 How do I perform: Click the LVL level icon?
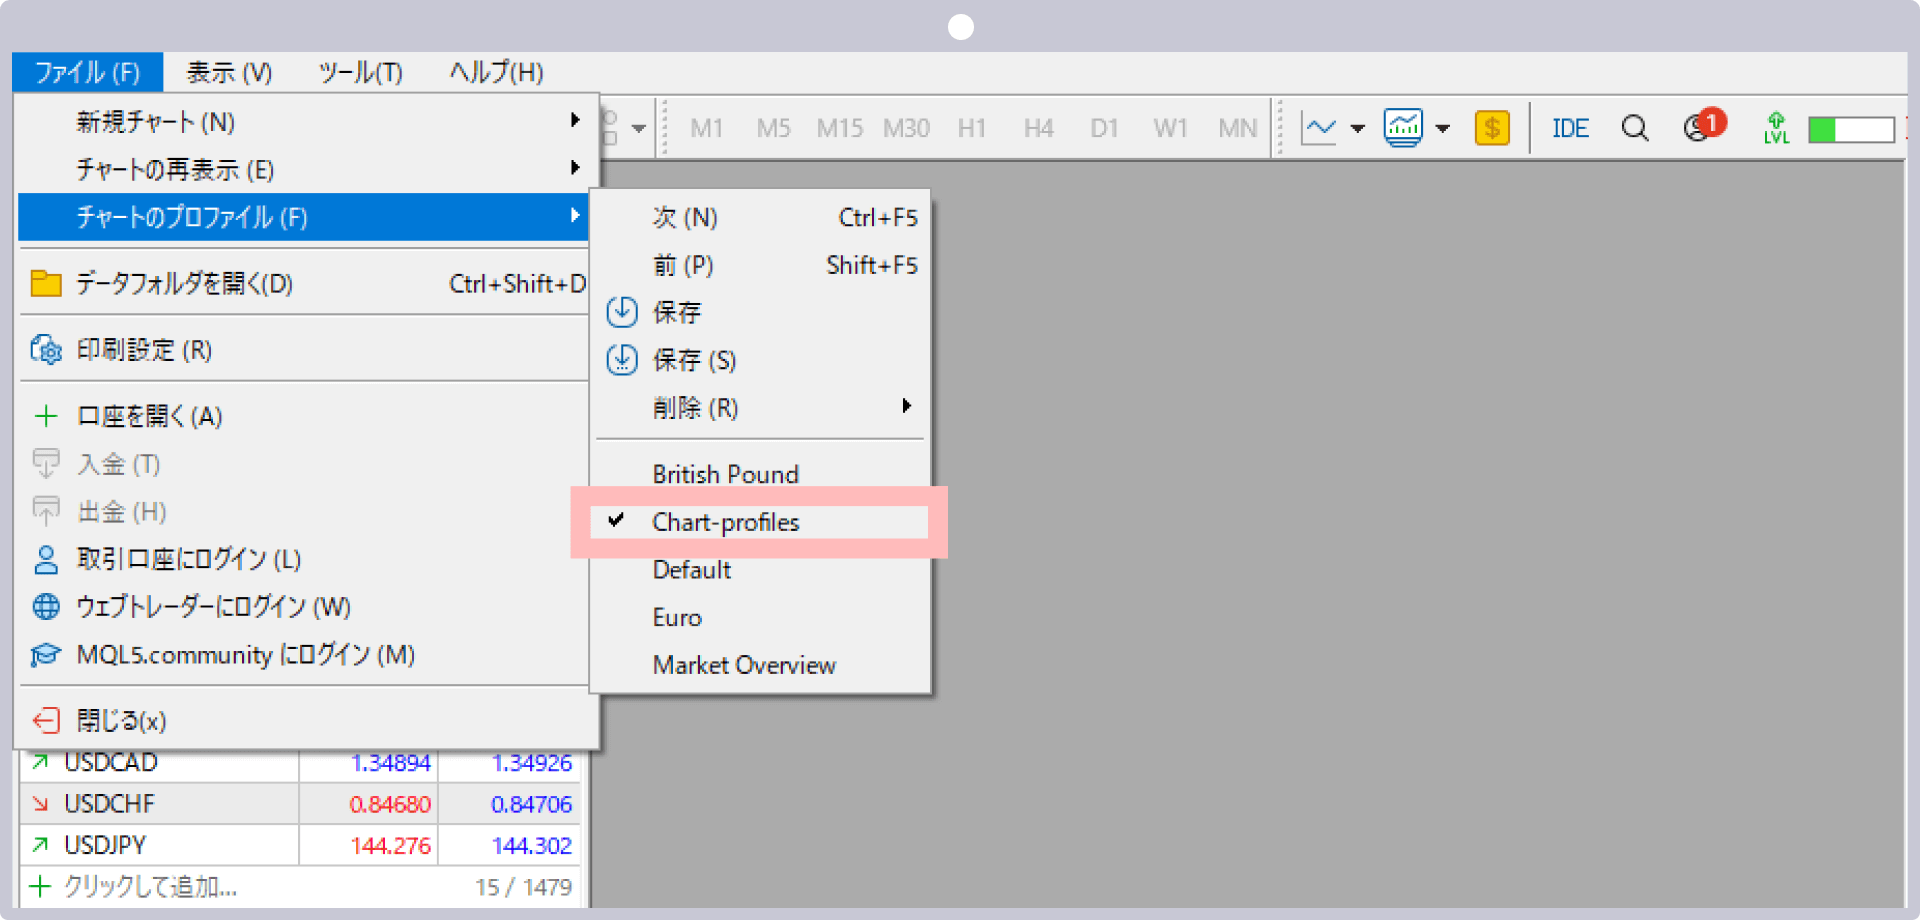tap(1776, 128)
